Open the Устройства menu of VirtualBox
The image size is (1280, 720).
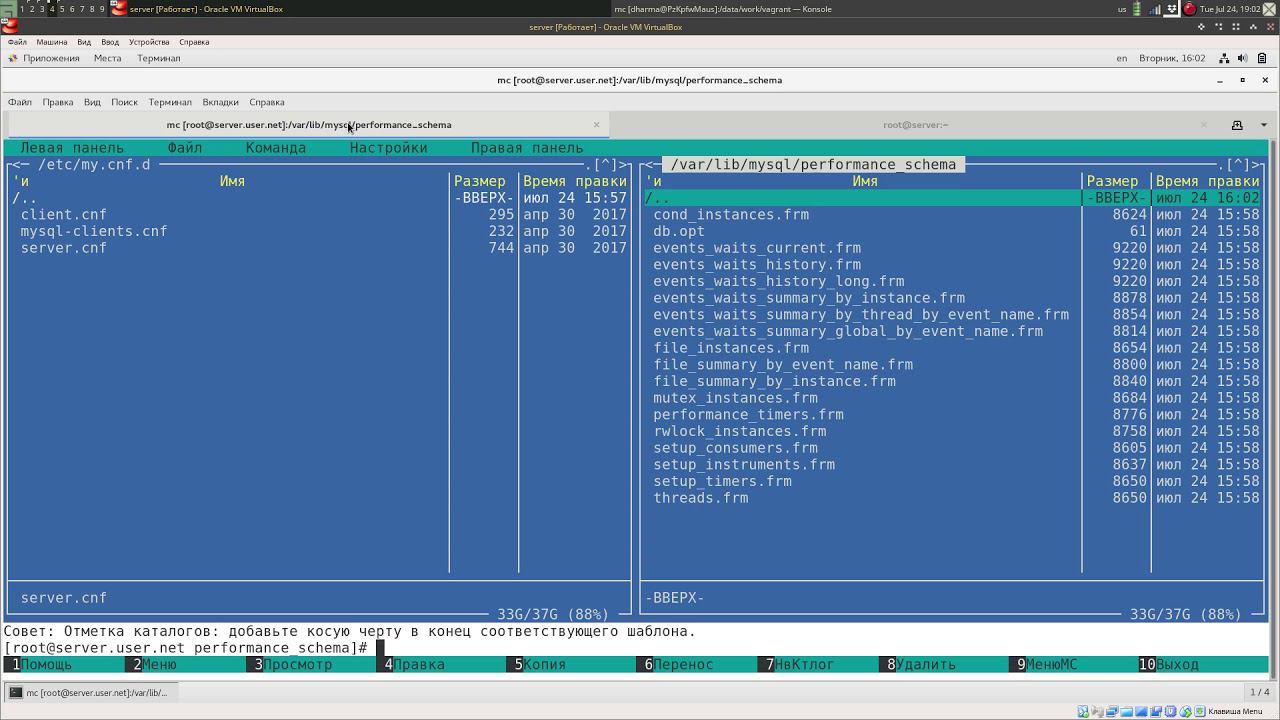(149, 42)
